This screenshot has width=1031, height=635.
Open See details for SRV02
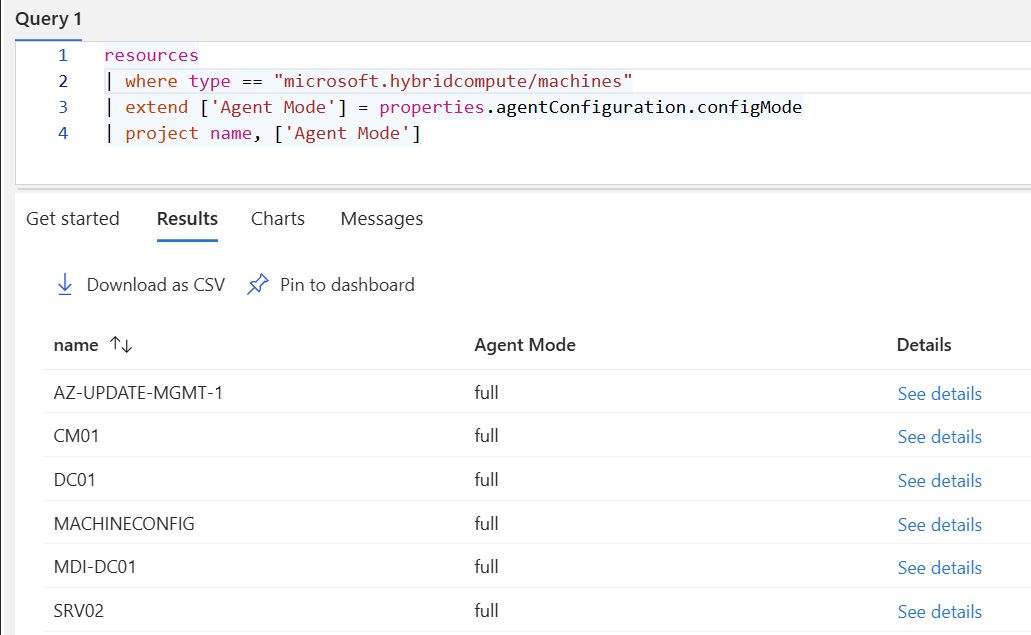[x=939, y=611]
